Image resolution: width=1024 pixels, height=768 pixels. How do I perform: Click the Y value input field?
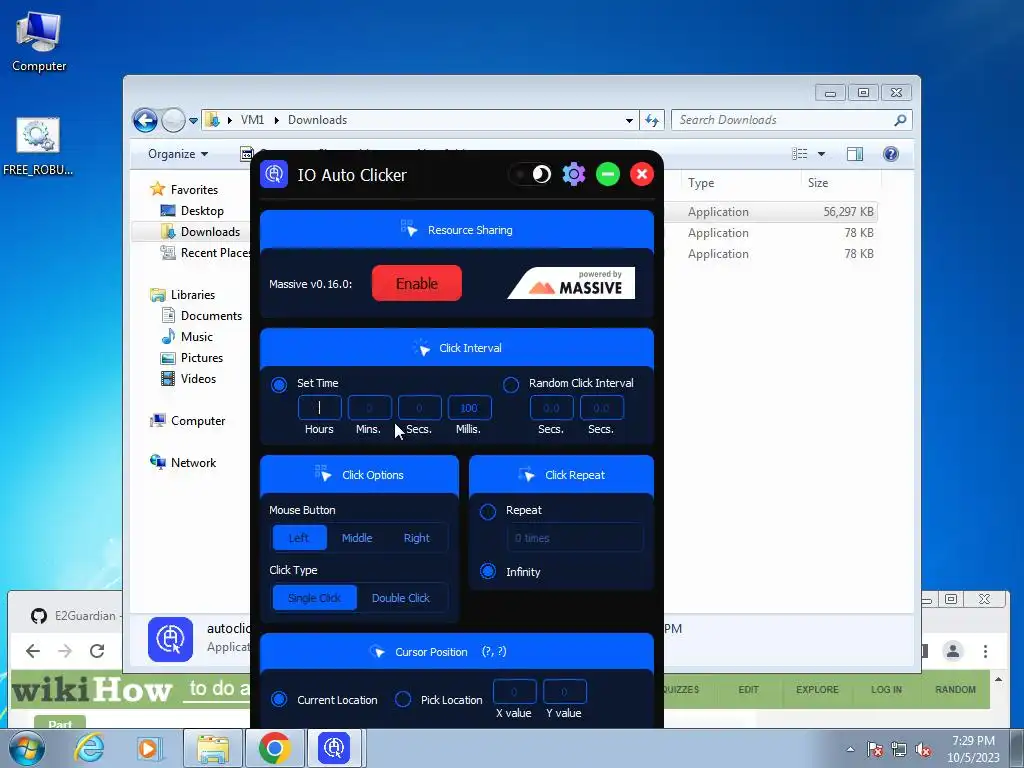point(565,692)
